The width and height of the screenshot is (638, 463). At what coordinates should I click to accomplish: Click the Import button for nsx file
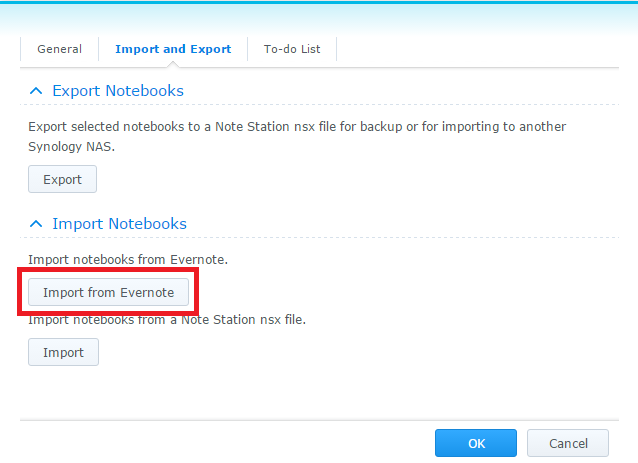click(63, 352)
